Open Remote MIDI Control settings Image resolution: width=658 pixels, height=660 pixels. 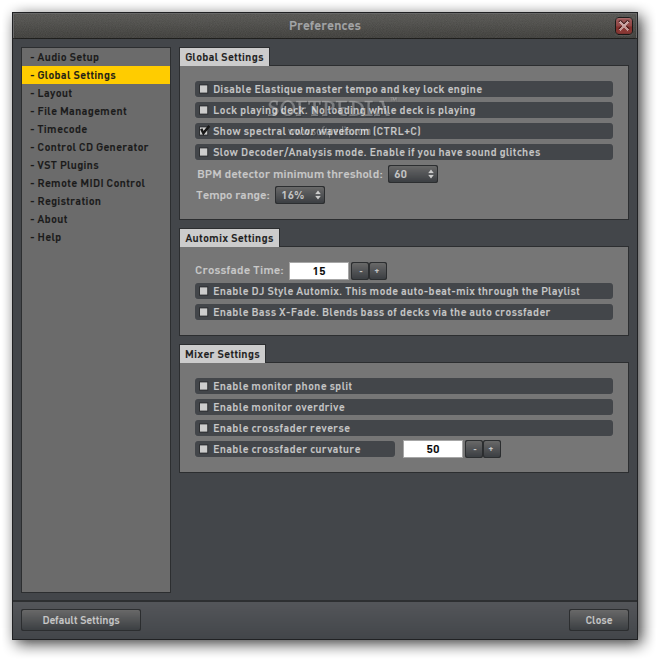point(96,184)
